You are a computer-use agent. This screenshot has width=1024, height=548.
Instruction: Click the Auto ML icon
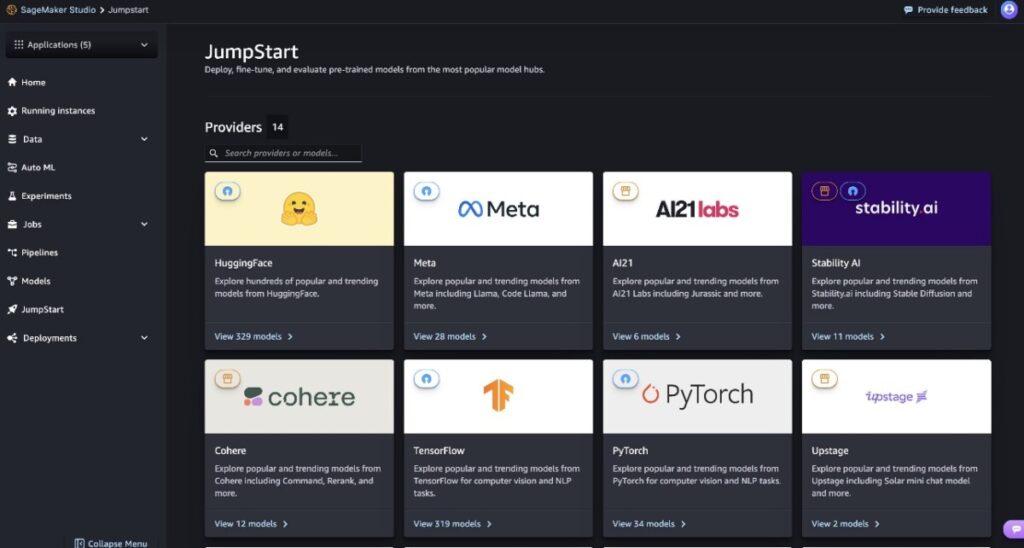tap(12, 168)
